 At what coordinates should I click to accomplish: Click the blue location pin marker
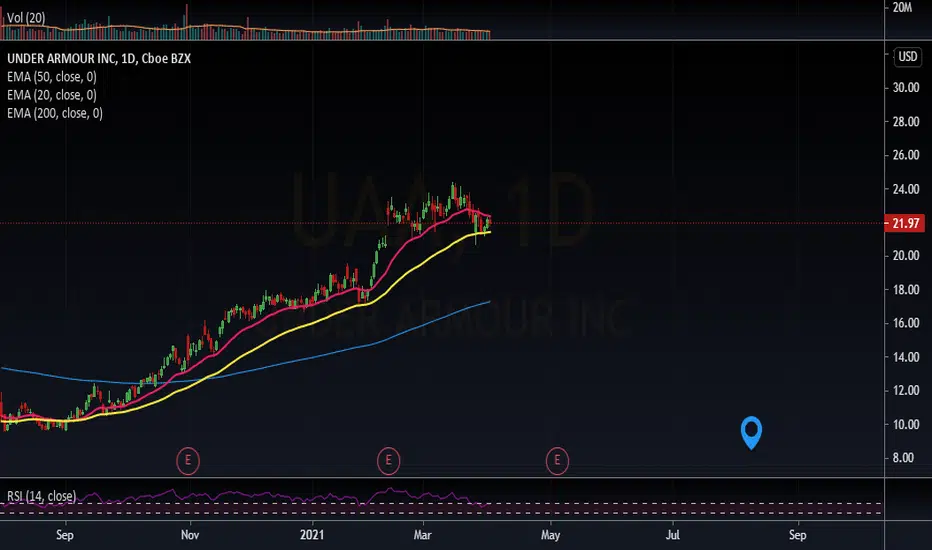(751, 432)
